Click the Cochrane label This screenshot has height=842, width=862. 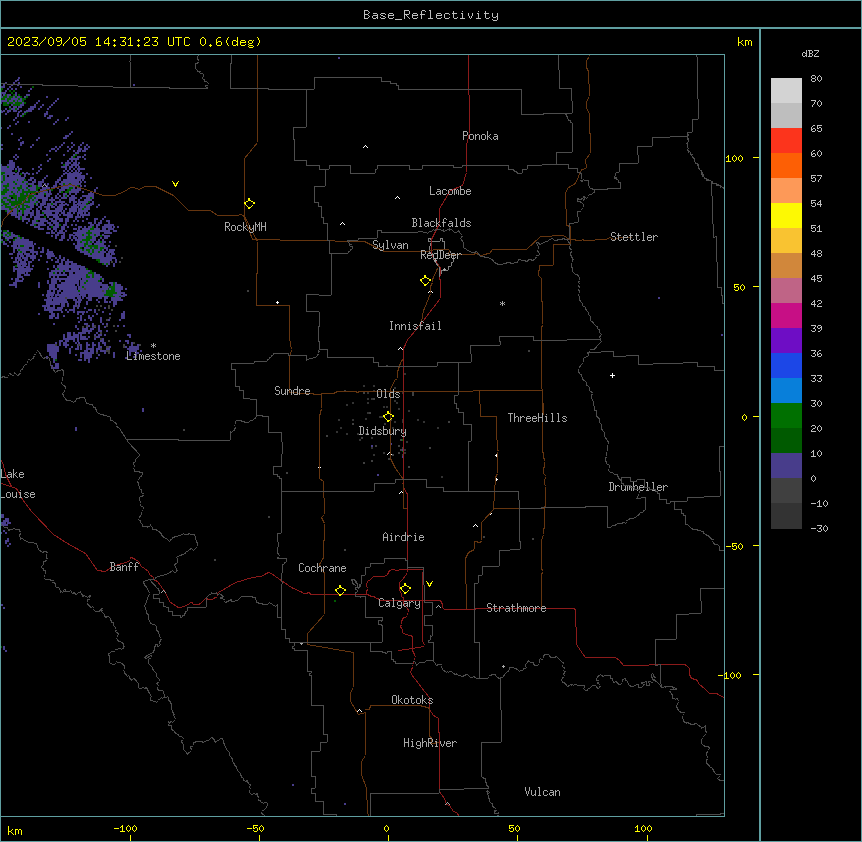point(322,568)
